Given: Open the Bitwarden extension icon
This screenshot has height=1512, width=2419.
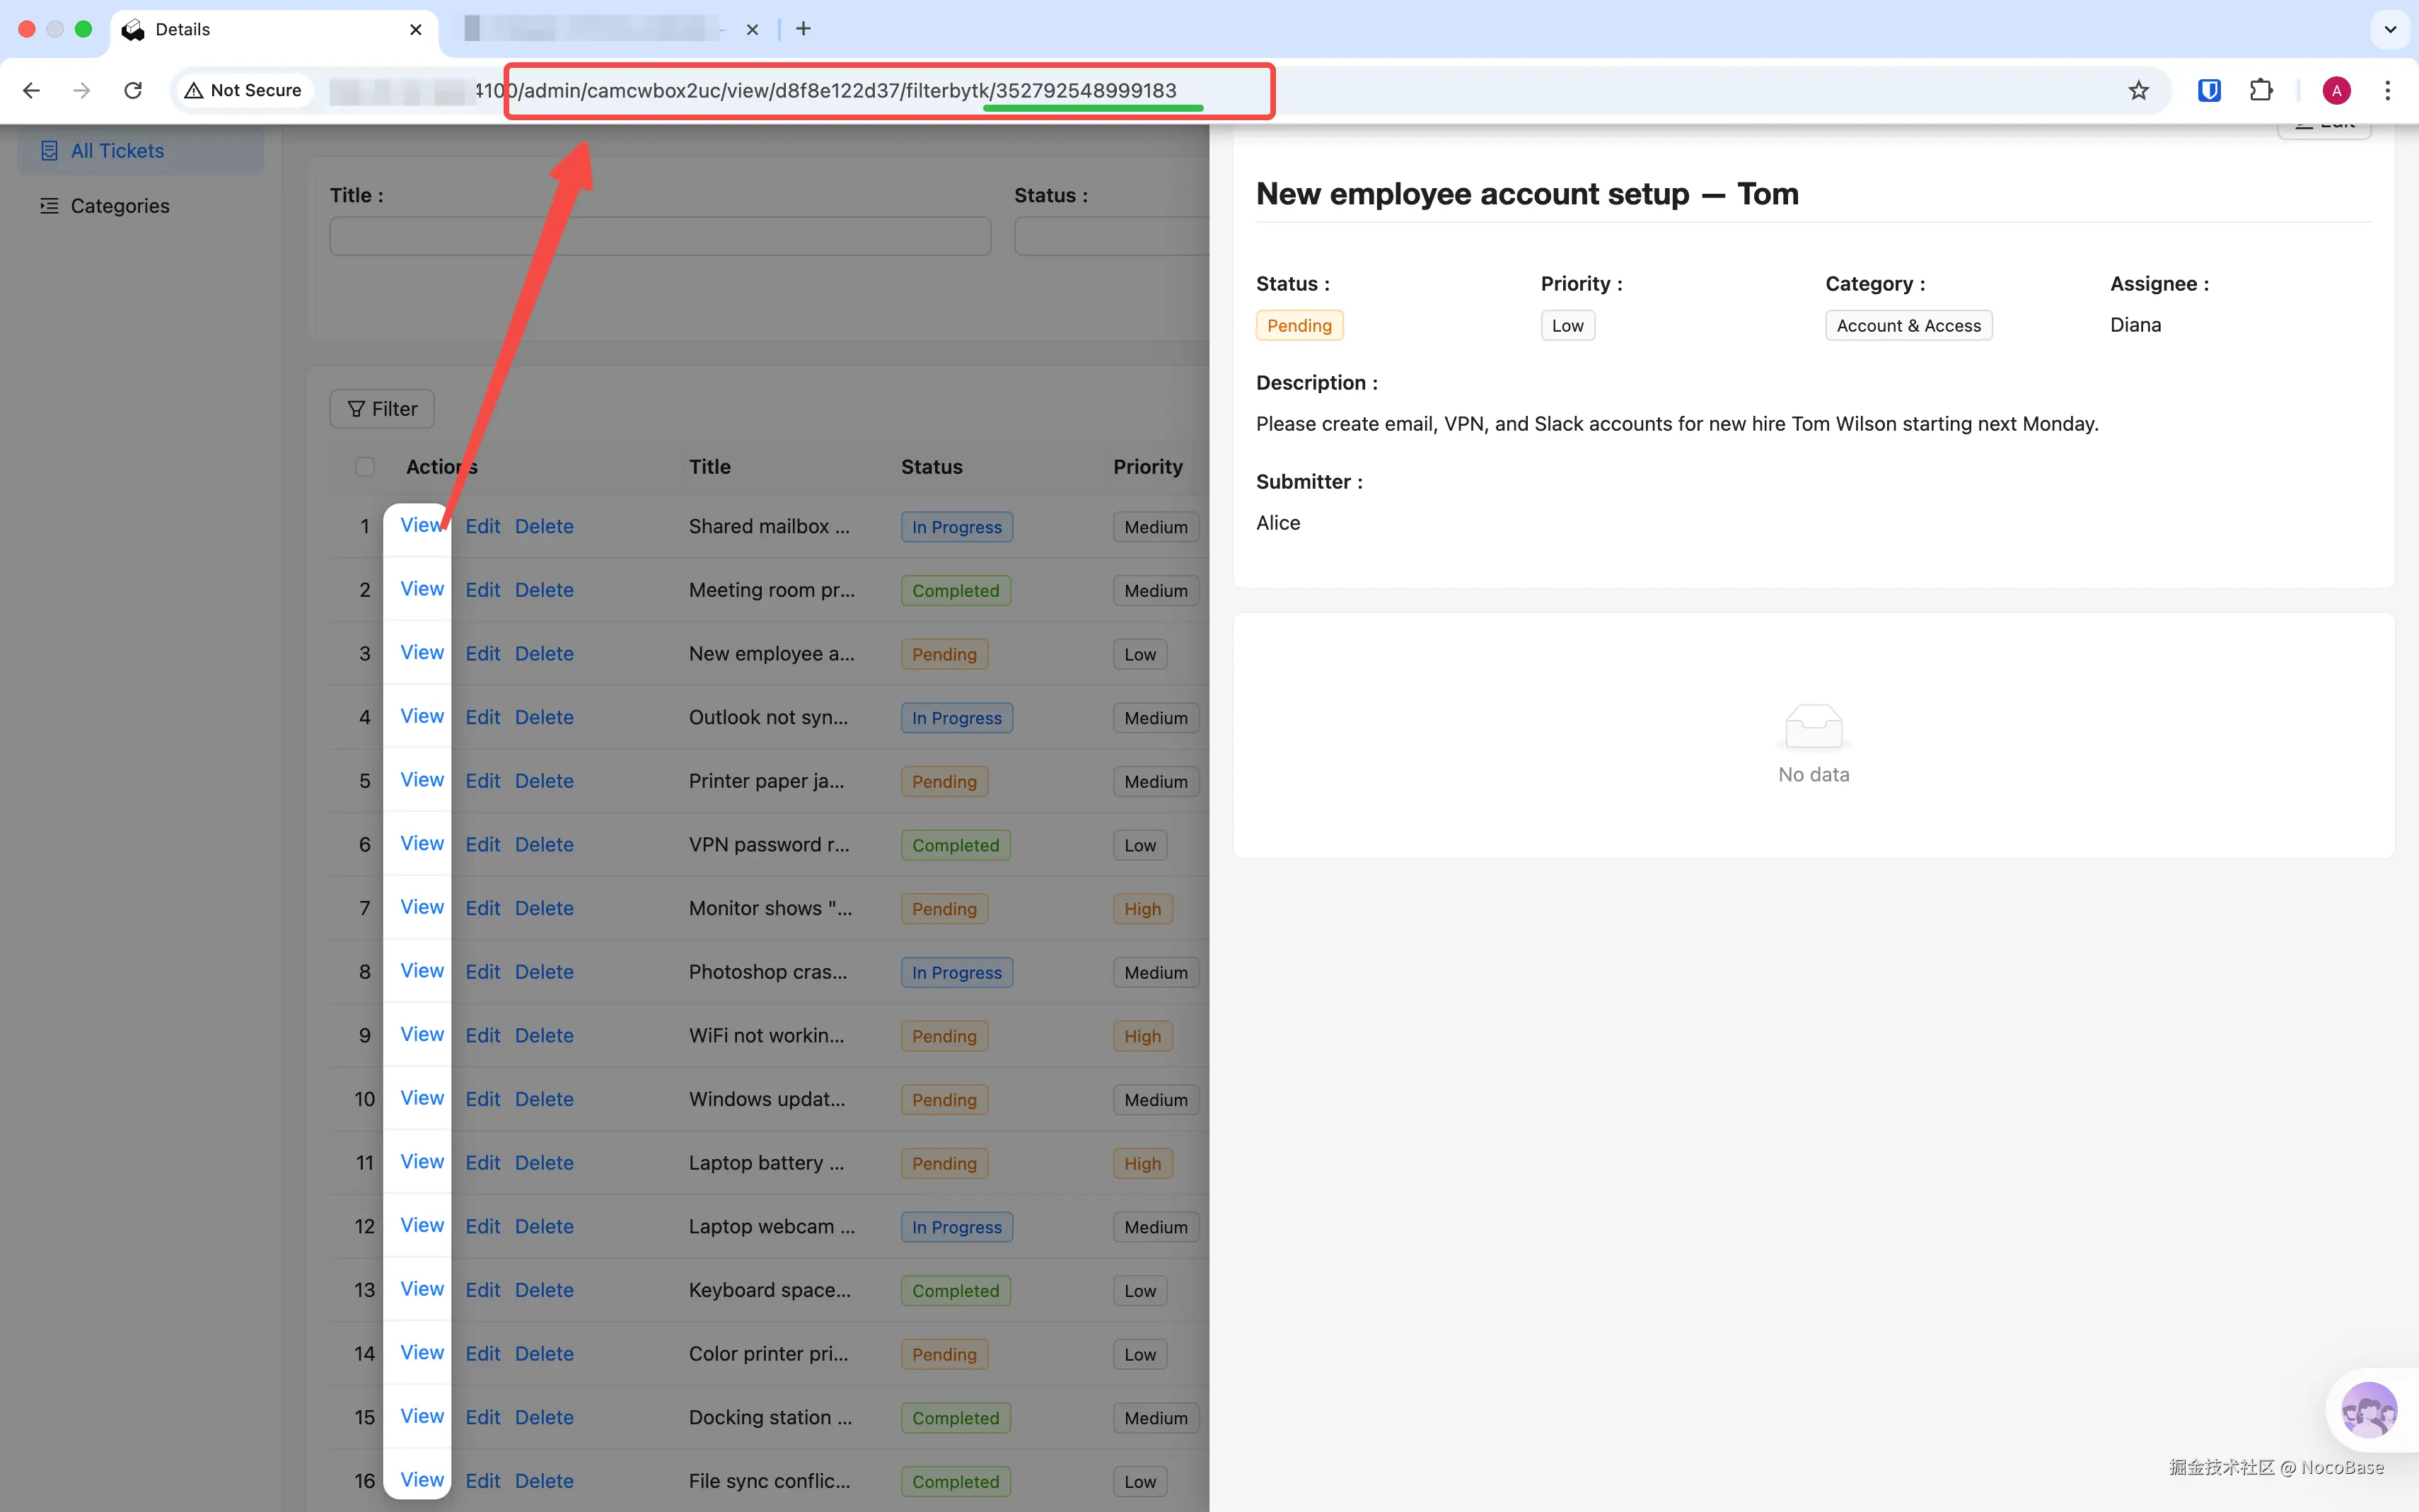Looking at the screenshot, I should (2209, 90).
